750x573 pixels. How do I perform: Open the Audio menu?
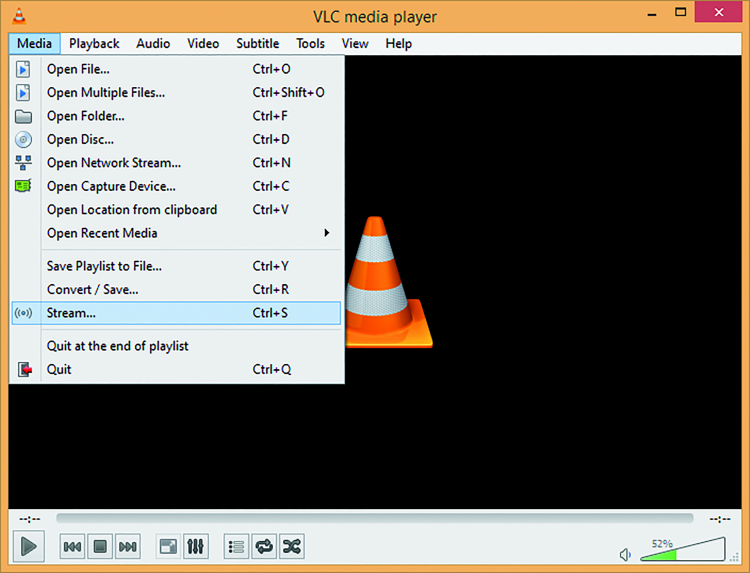tap(153, 44)
